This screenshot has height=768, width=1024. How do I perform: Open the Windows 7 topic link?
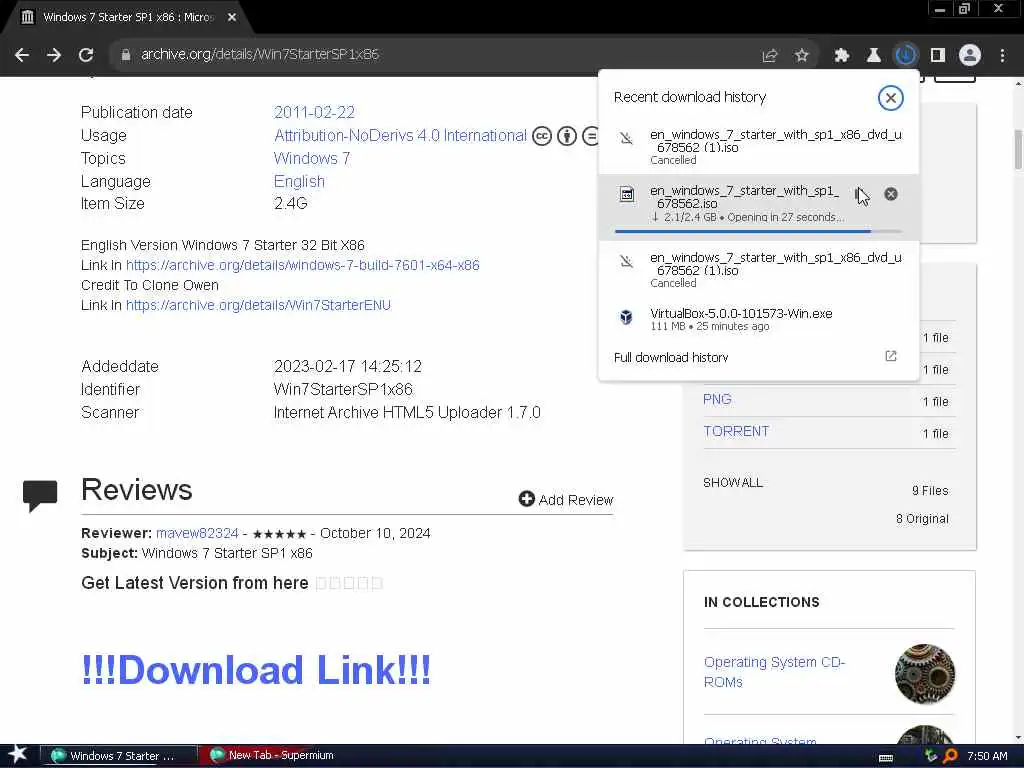click(312, 158)
